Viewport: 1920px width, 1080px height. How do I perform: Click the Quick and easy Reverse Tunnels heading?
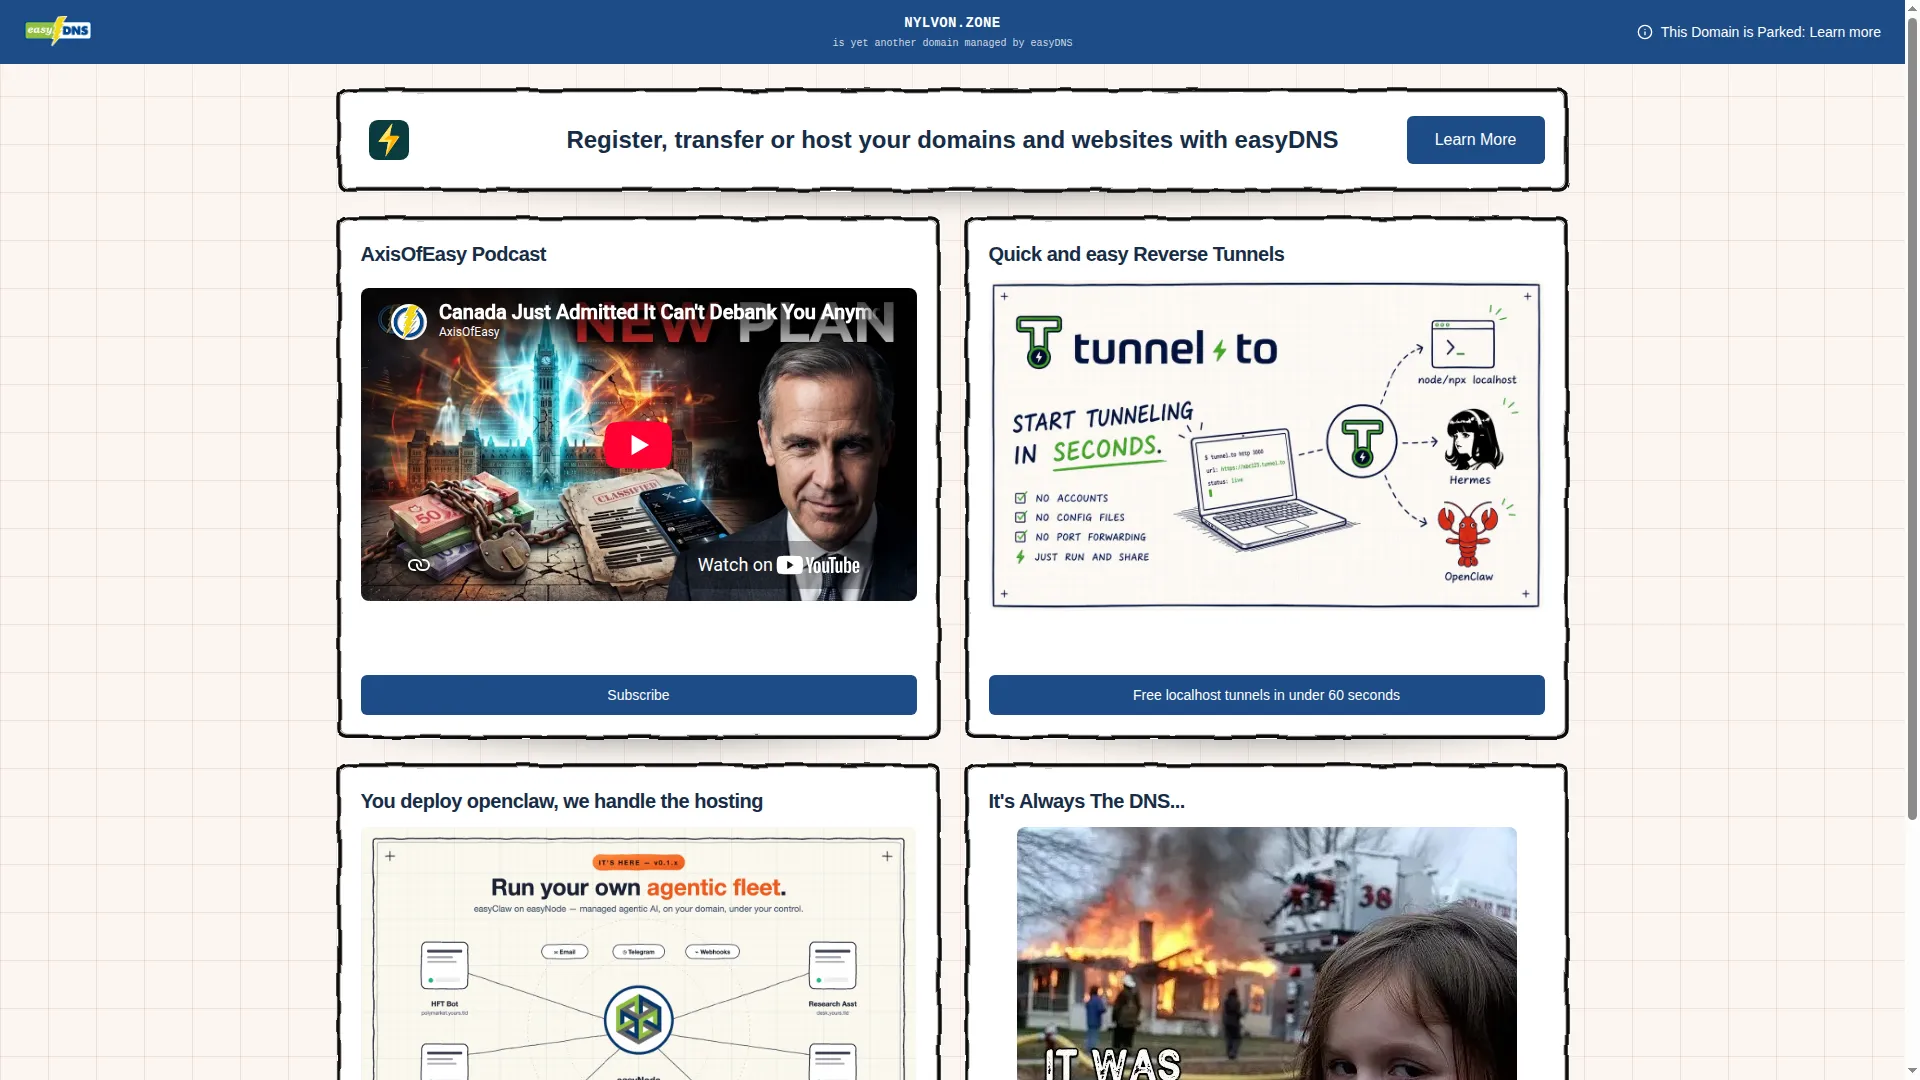click(1136, 254)
